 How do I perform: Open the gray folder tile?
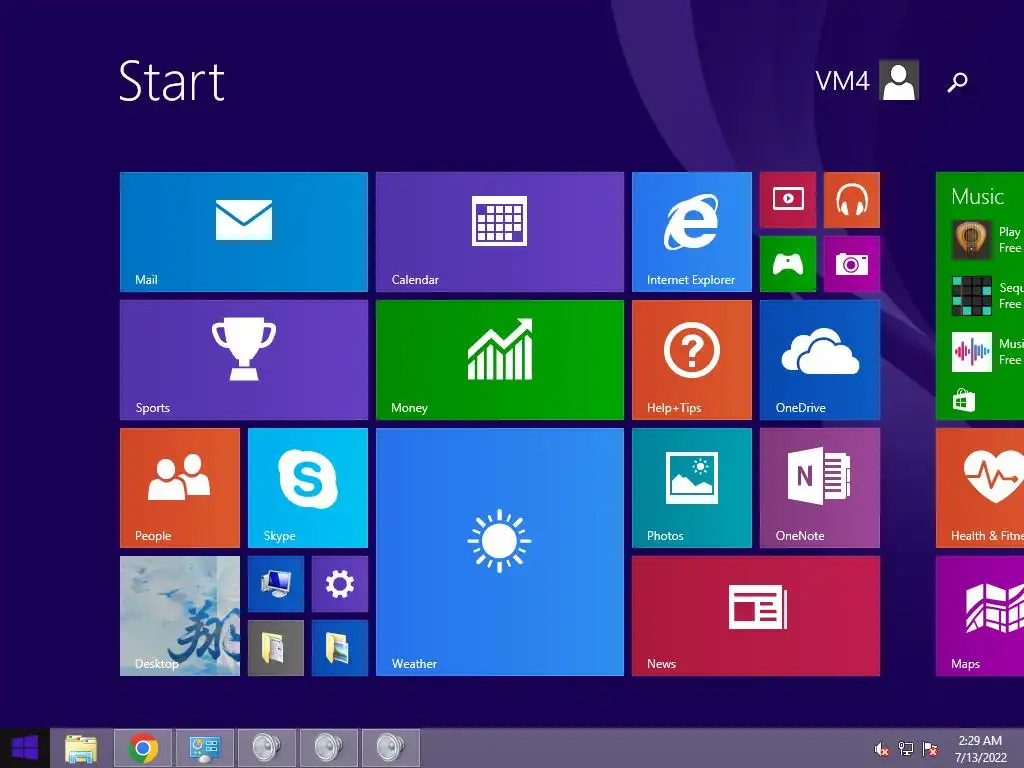click(276, 648)
